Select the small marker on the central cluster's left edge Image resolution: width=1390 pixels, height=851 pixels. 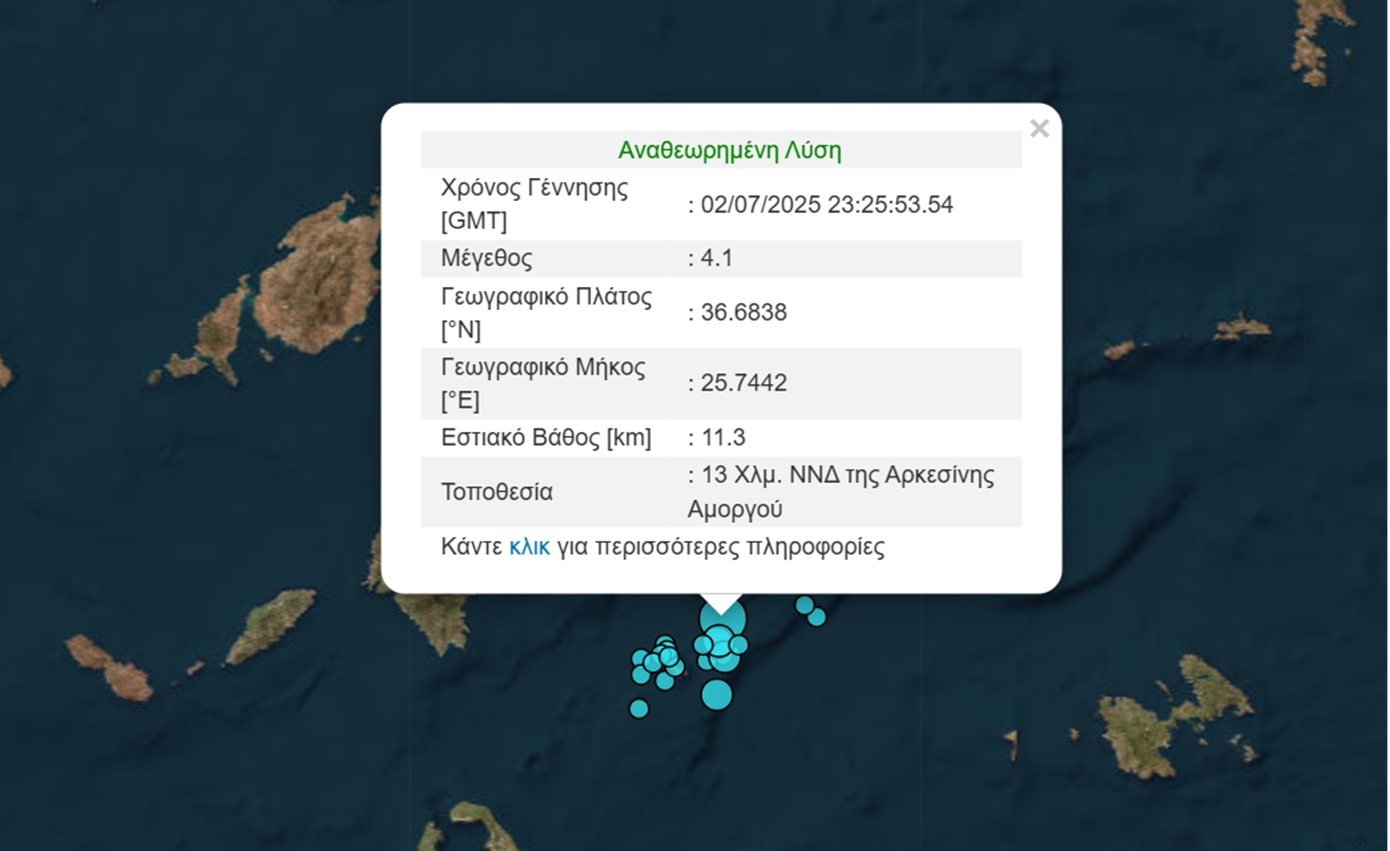(703, 645)
